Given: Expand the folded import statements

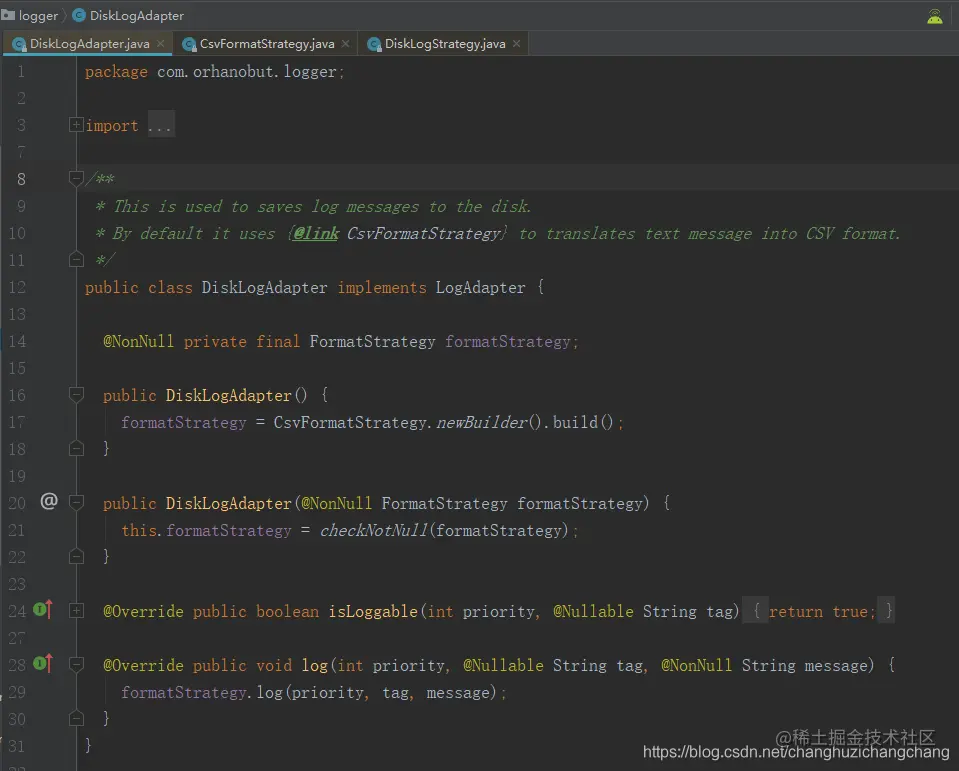Looking at the screenshot, I should coord(76,125).
